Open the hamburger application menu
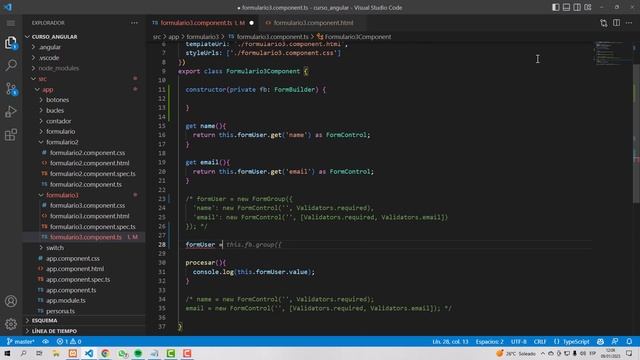Image resolution: width=640 pixels, height=360 pixels. [11, 23]
